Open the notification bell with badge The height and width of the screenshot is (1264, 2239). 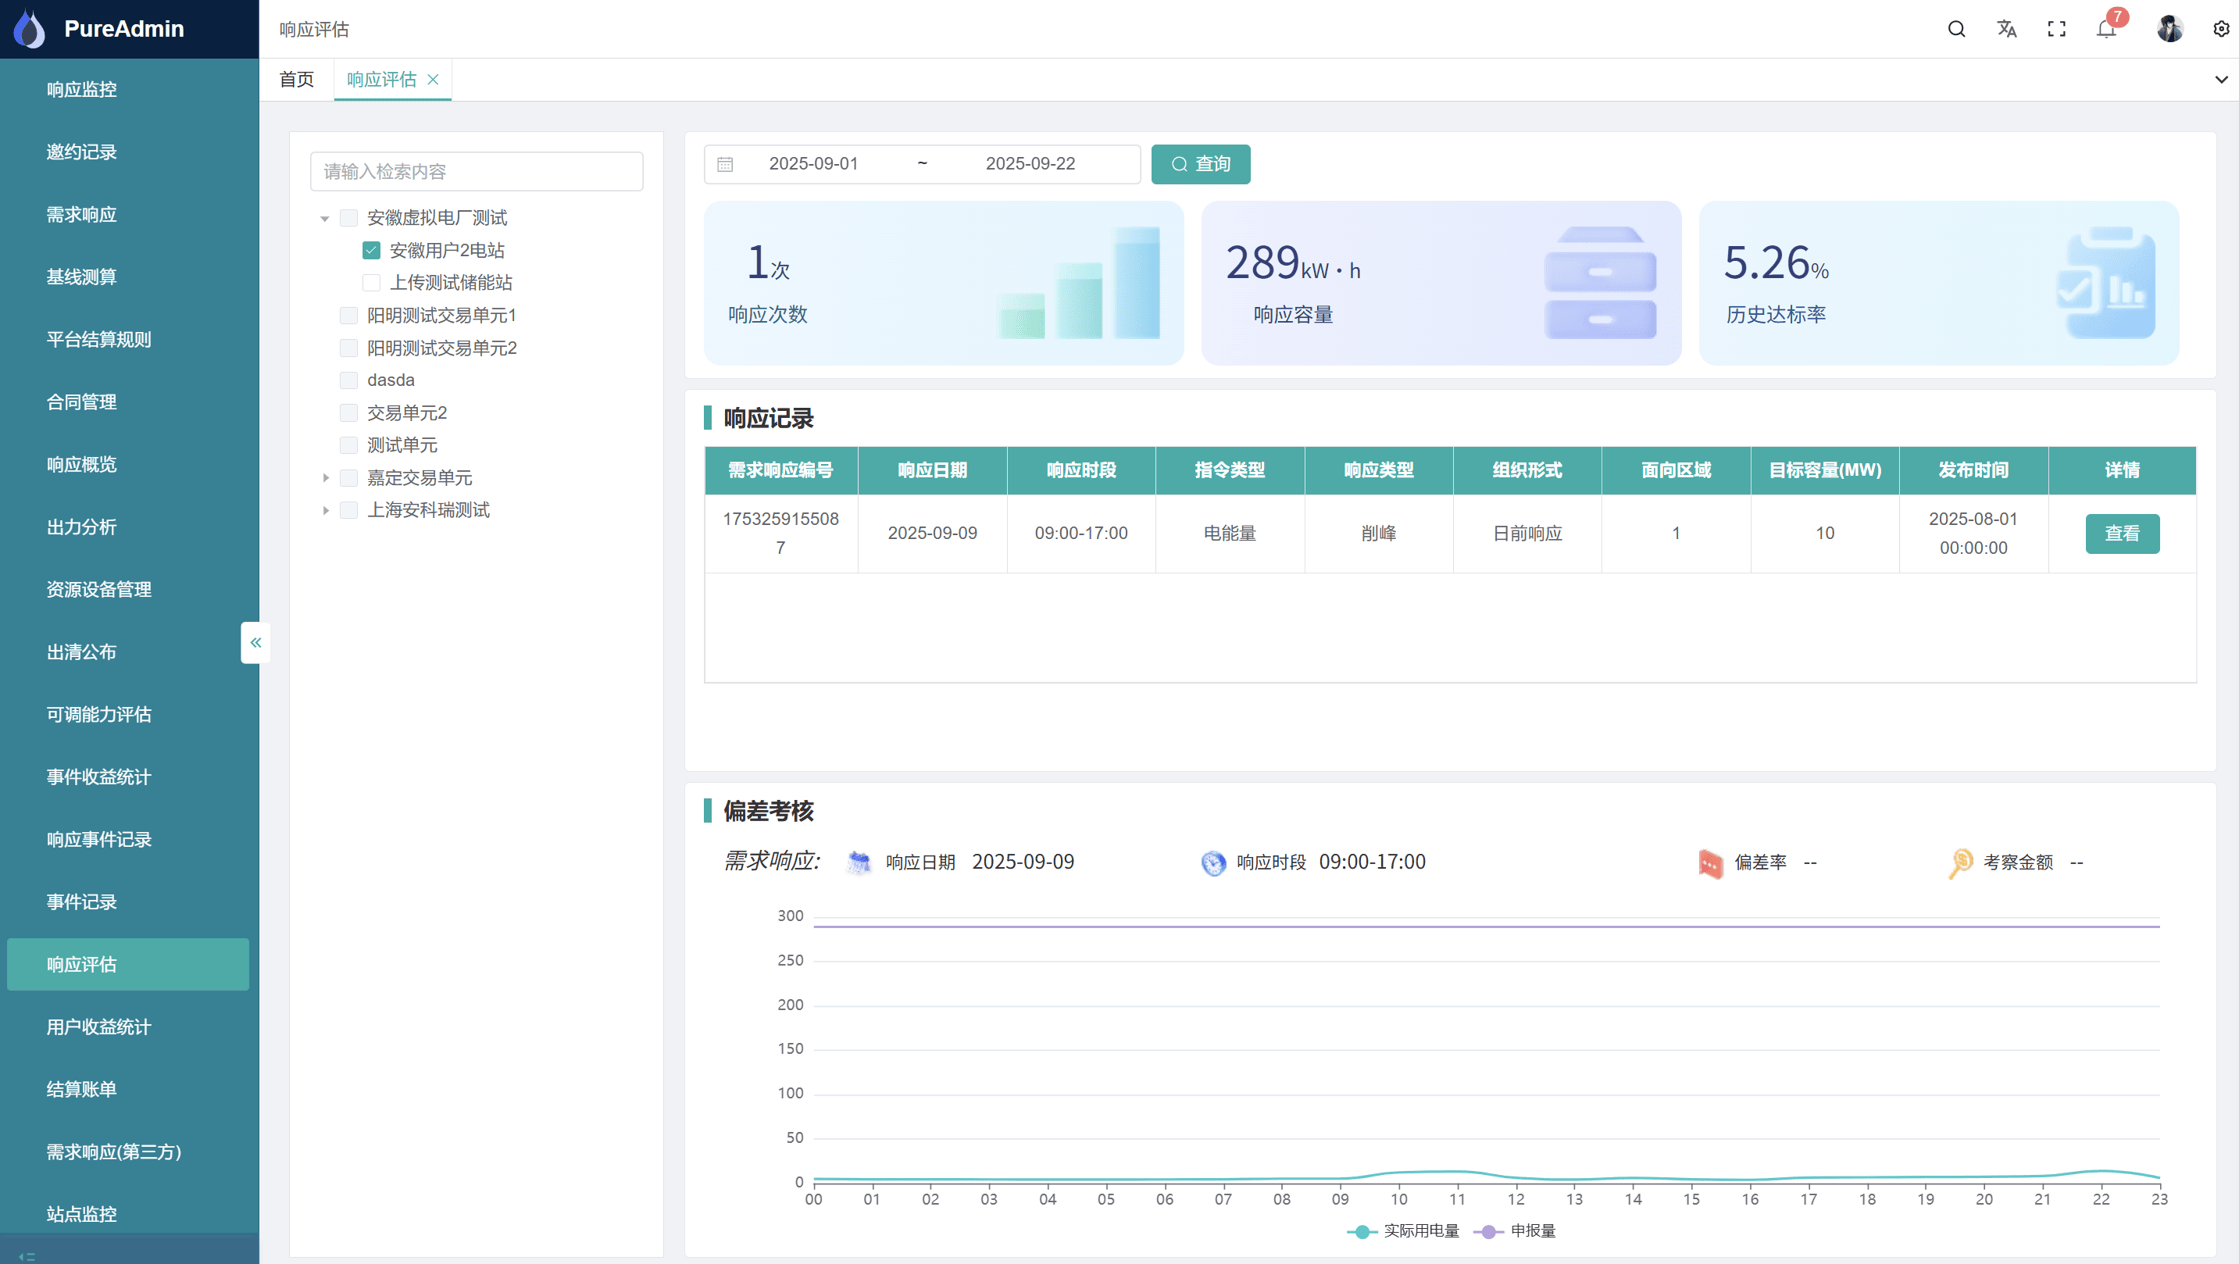[2107, 29]
